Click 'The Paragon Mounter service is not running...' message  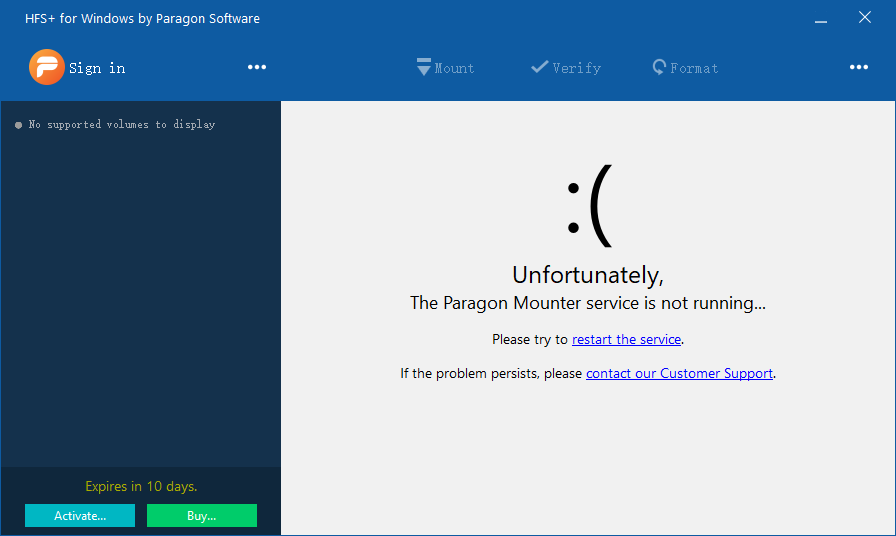(x=588, y=303)
